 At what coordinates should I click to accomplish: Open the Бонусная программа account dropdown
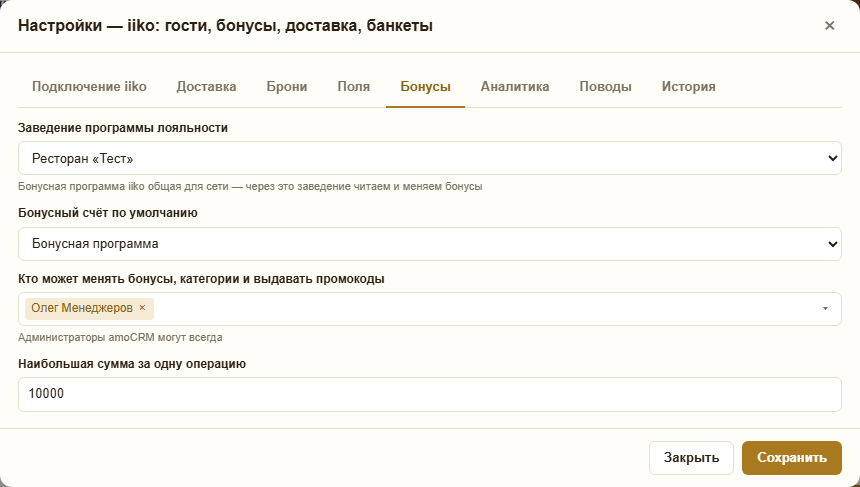[x=430, y=244]
